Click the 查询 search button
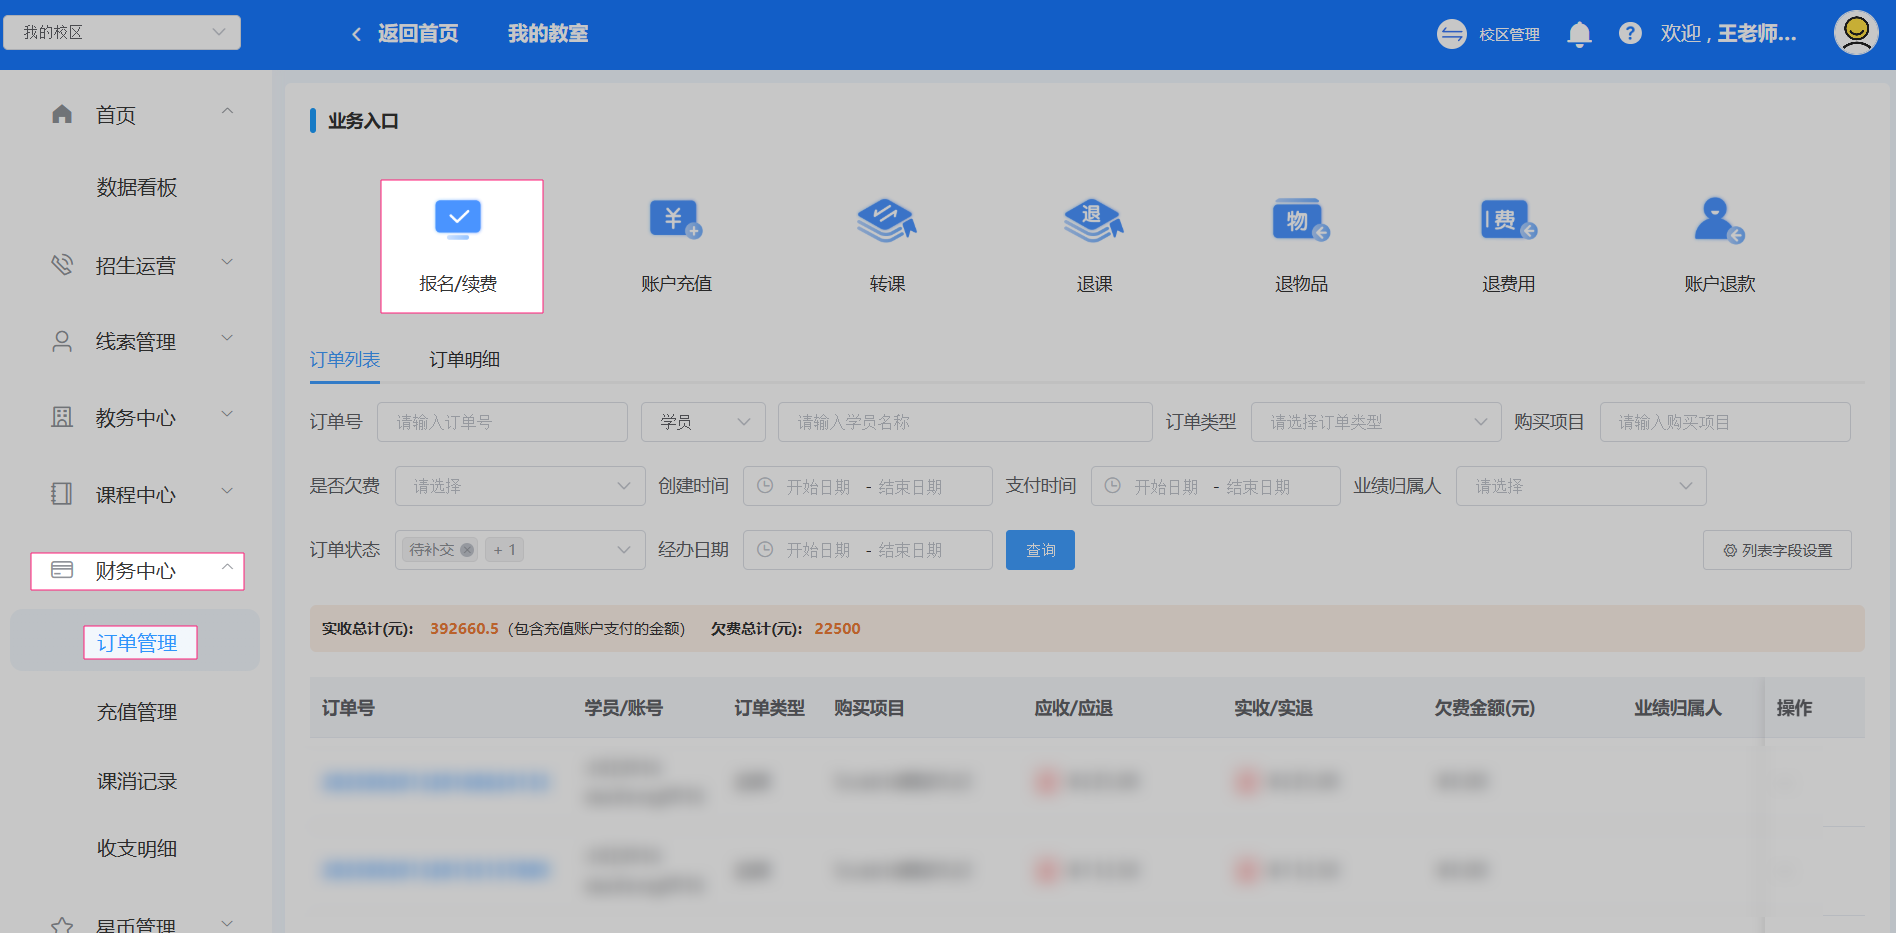Viewport: 1896px width, 933px height. (1040, 550)
